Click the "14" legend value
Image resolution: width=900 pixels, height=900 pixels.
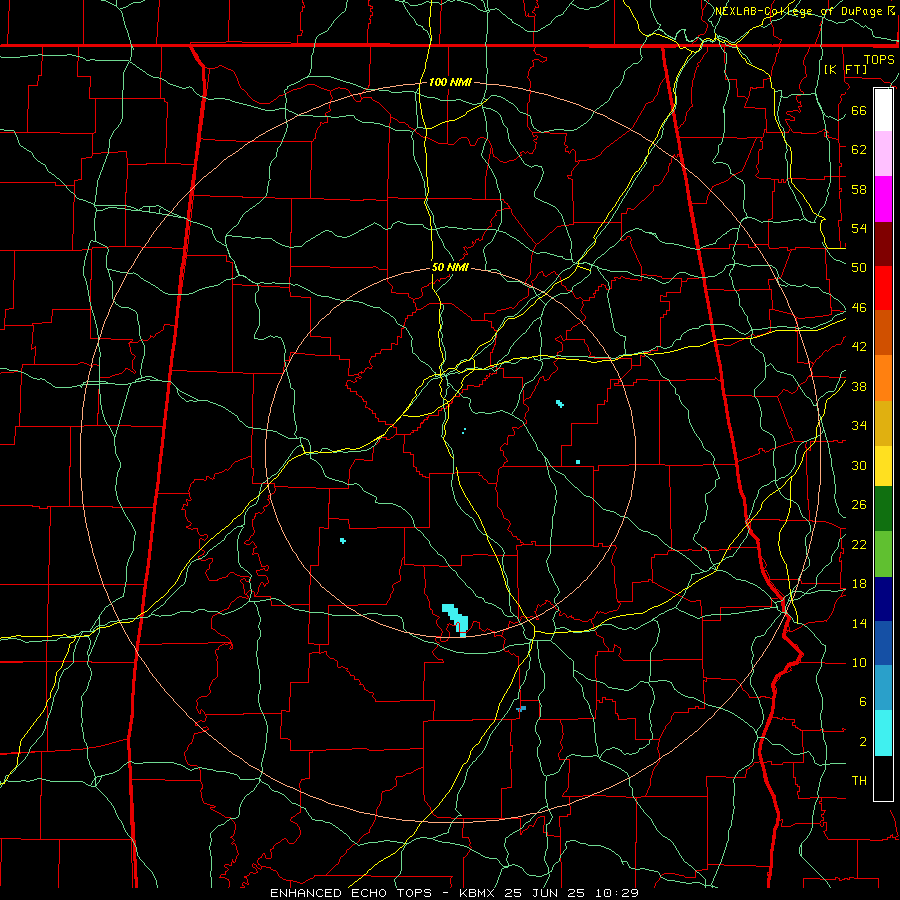(x=859, y=623)
